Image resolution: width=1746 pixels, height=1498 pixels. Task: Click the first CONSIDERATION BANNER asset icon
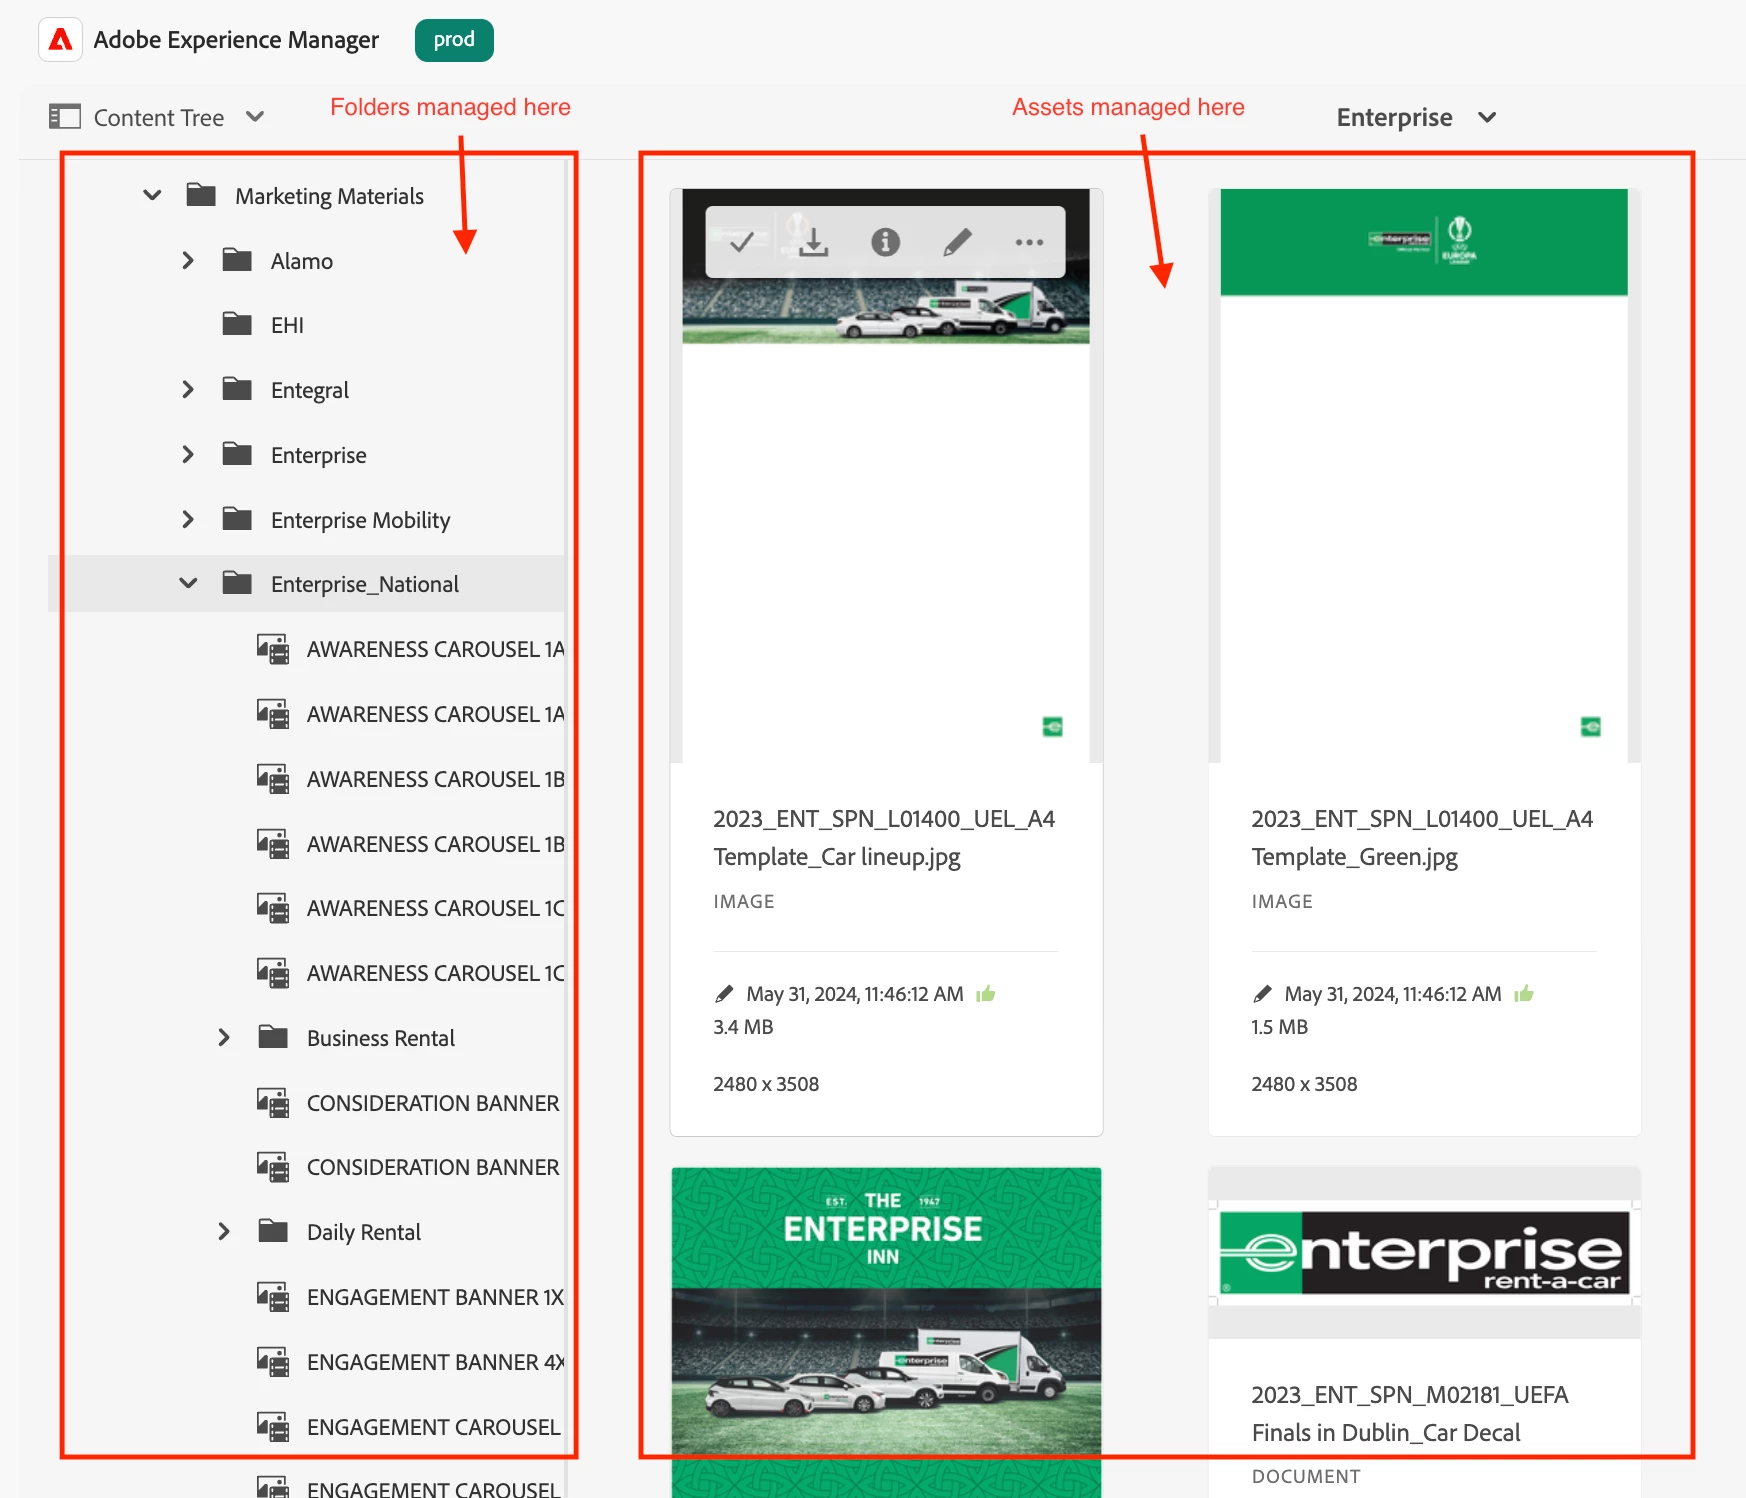(273, 1103)
